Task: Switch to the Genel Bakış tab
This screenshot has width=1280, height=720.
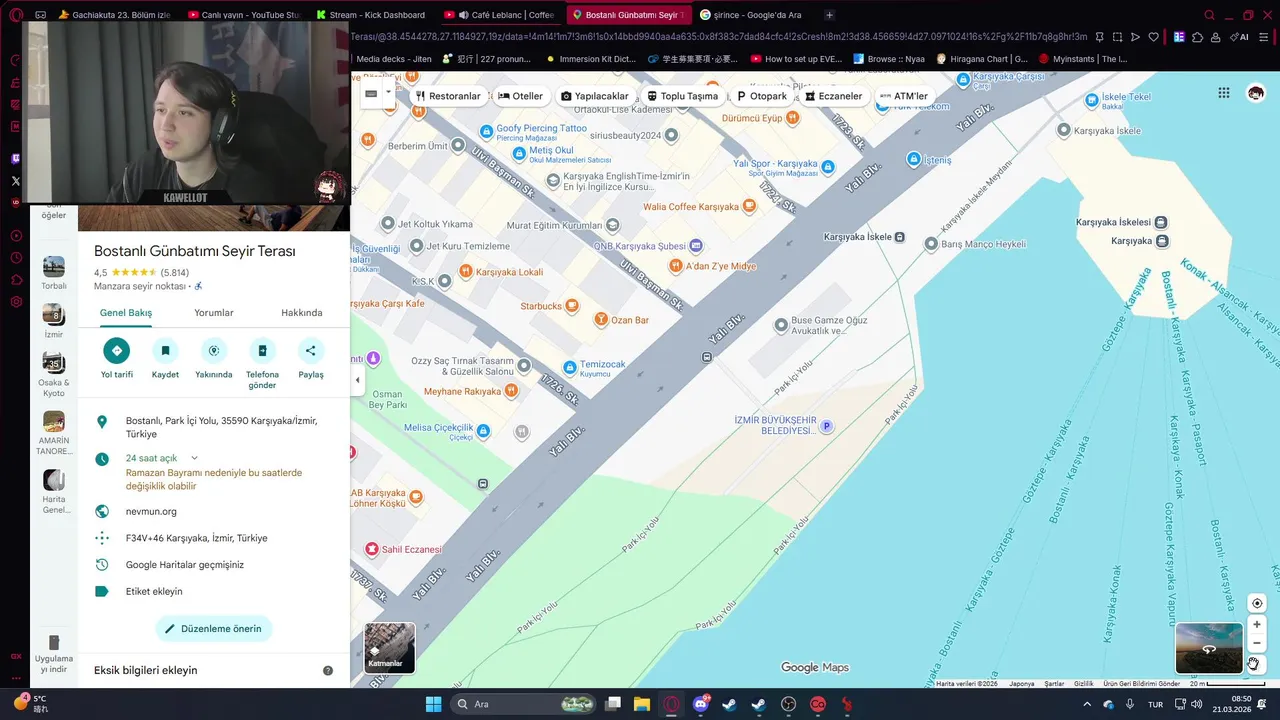Action: tap(126, 313)
